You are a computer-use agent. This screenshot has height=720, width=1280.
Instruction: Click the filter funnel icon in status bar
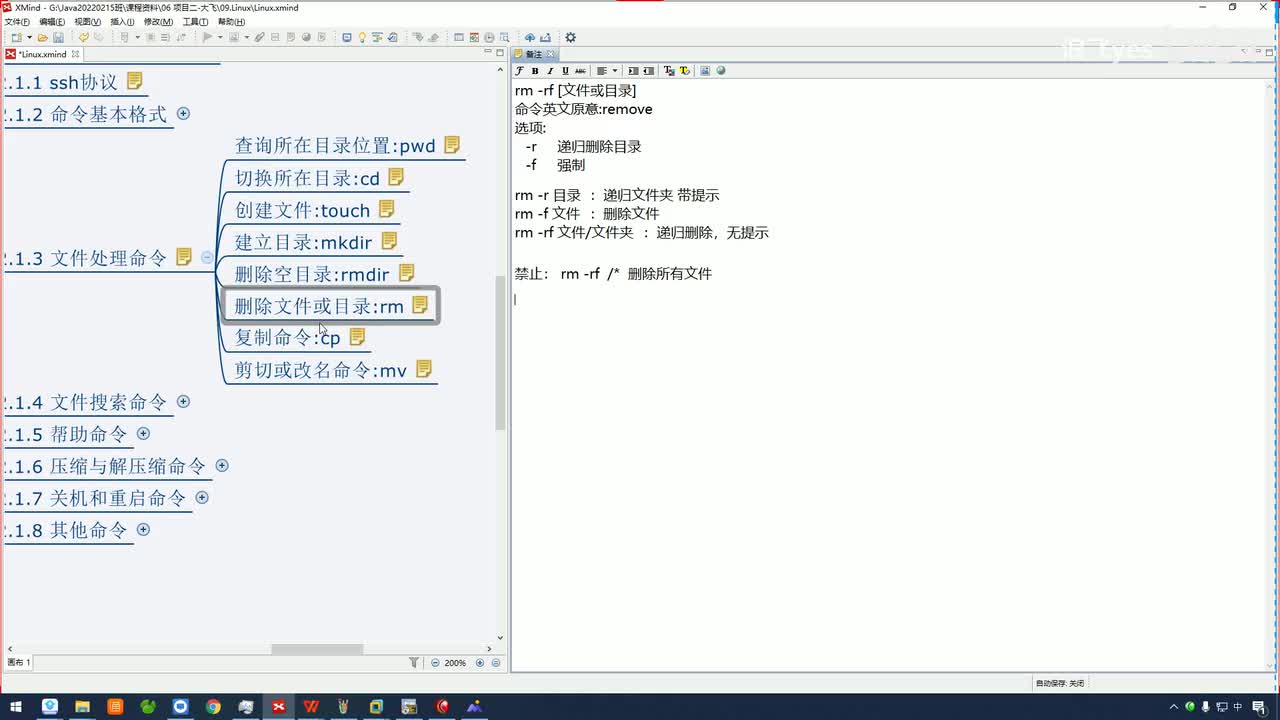tap(414, 662)
